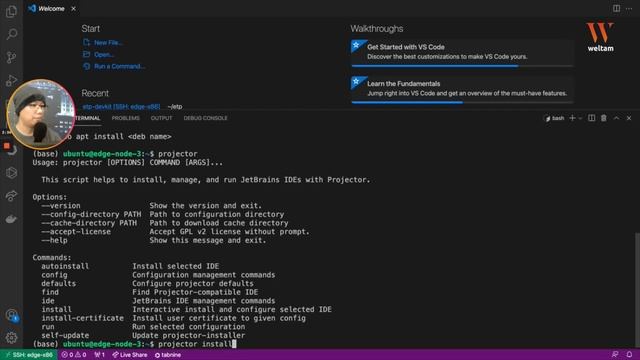Open editor More Actions menu

point(629,9)
